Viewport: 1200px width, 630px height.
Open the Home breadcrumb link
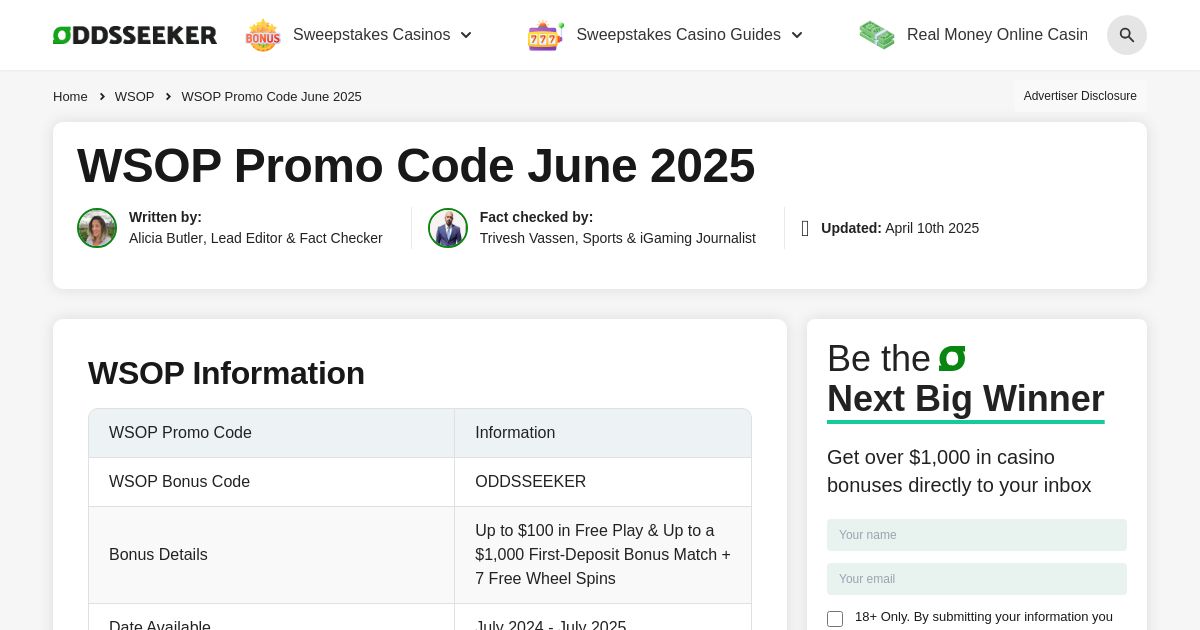pos(70,96)
